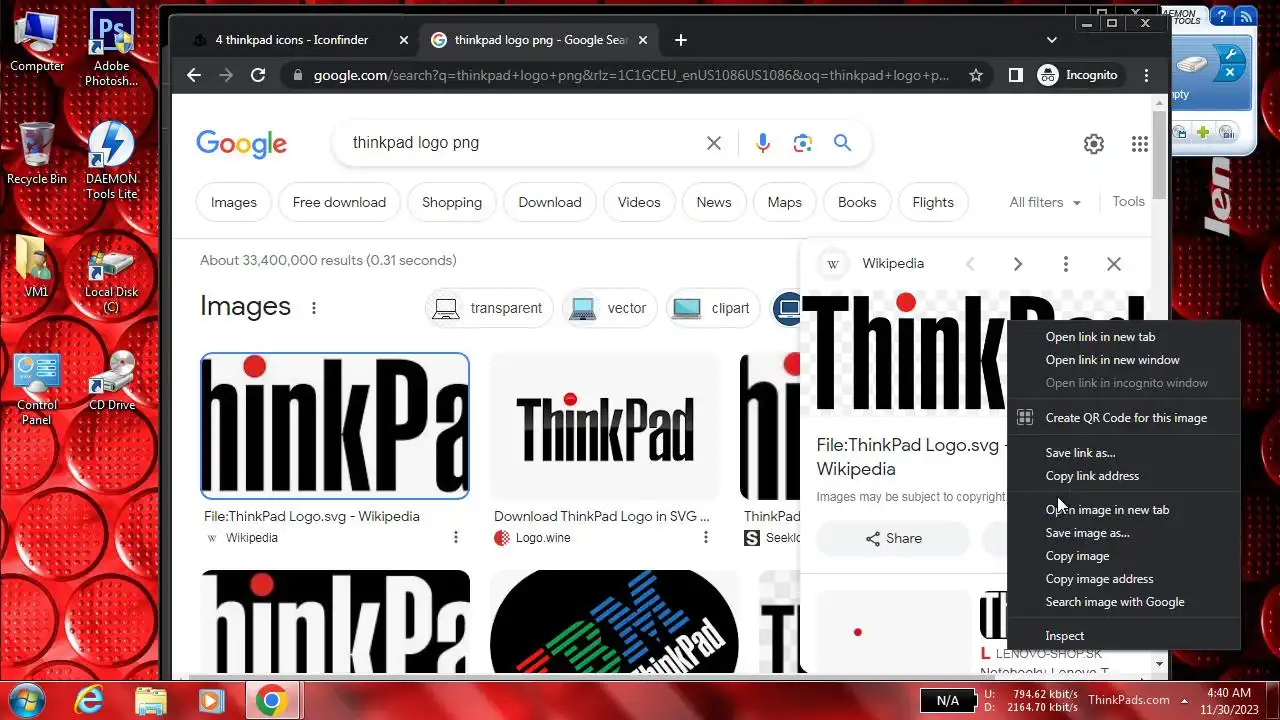Start a voice search with microphone
This screenshot has width=1280, height=720.
click(x=763, y=143)
